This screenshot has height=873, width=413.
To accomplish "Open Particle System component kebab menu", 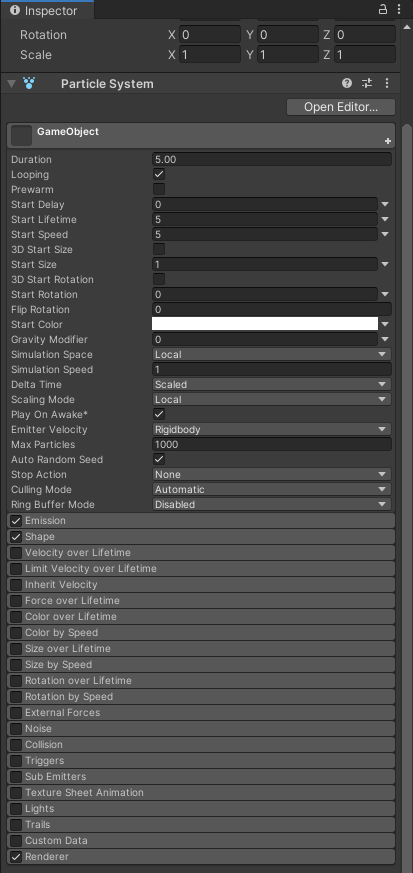I will click(387, 84).
